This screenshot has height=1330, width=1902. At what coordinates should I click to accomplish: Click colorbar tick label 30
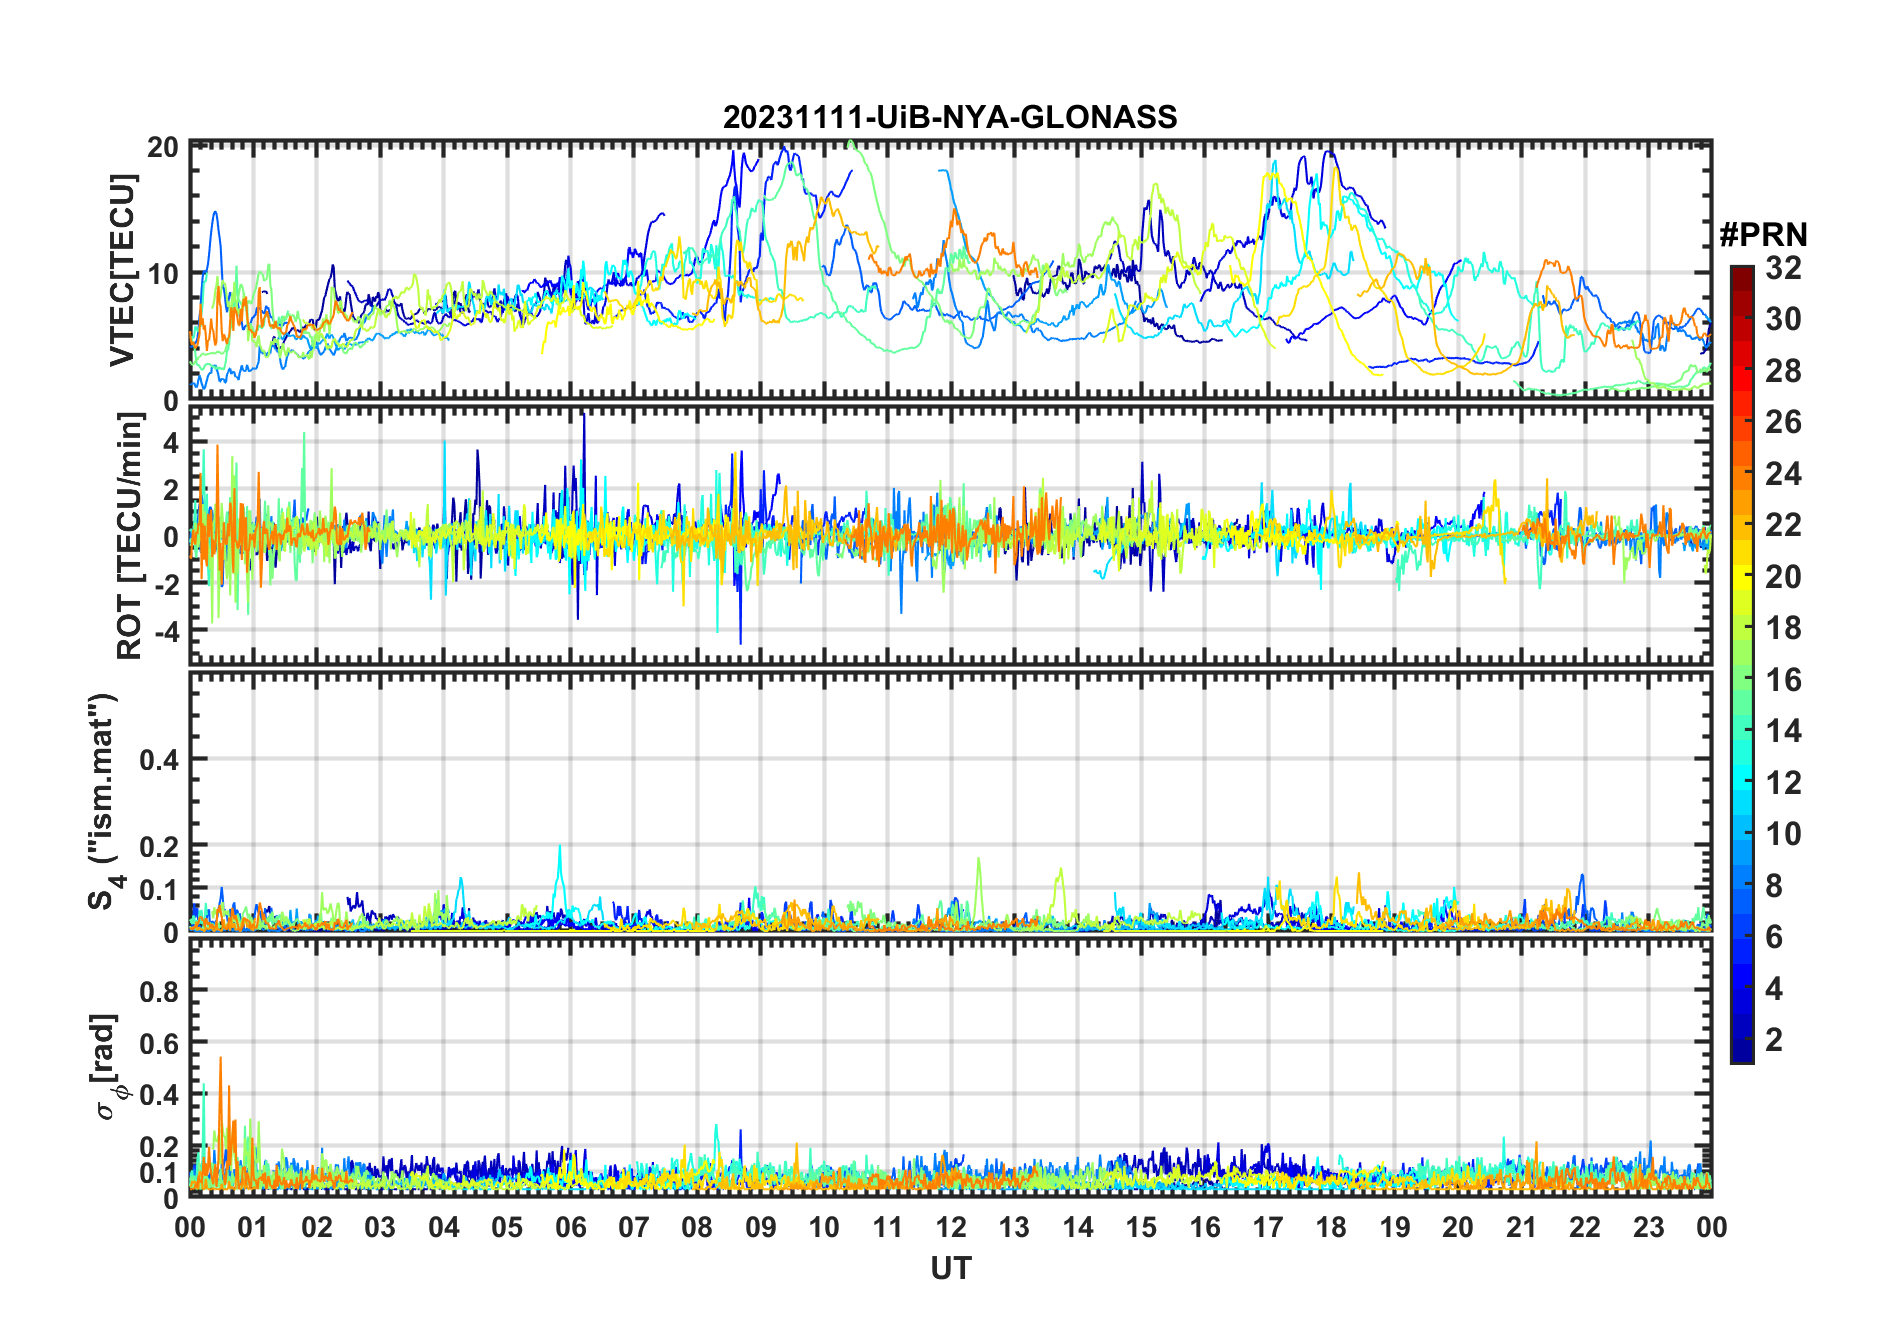coord(1783,319)
